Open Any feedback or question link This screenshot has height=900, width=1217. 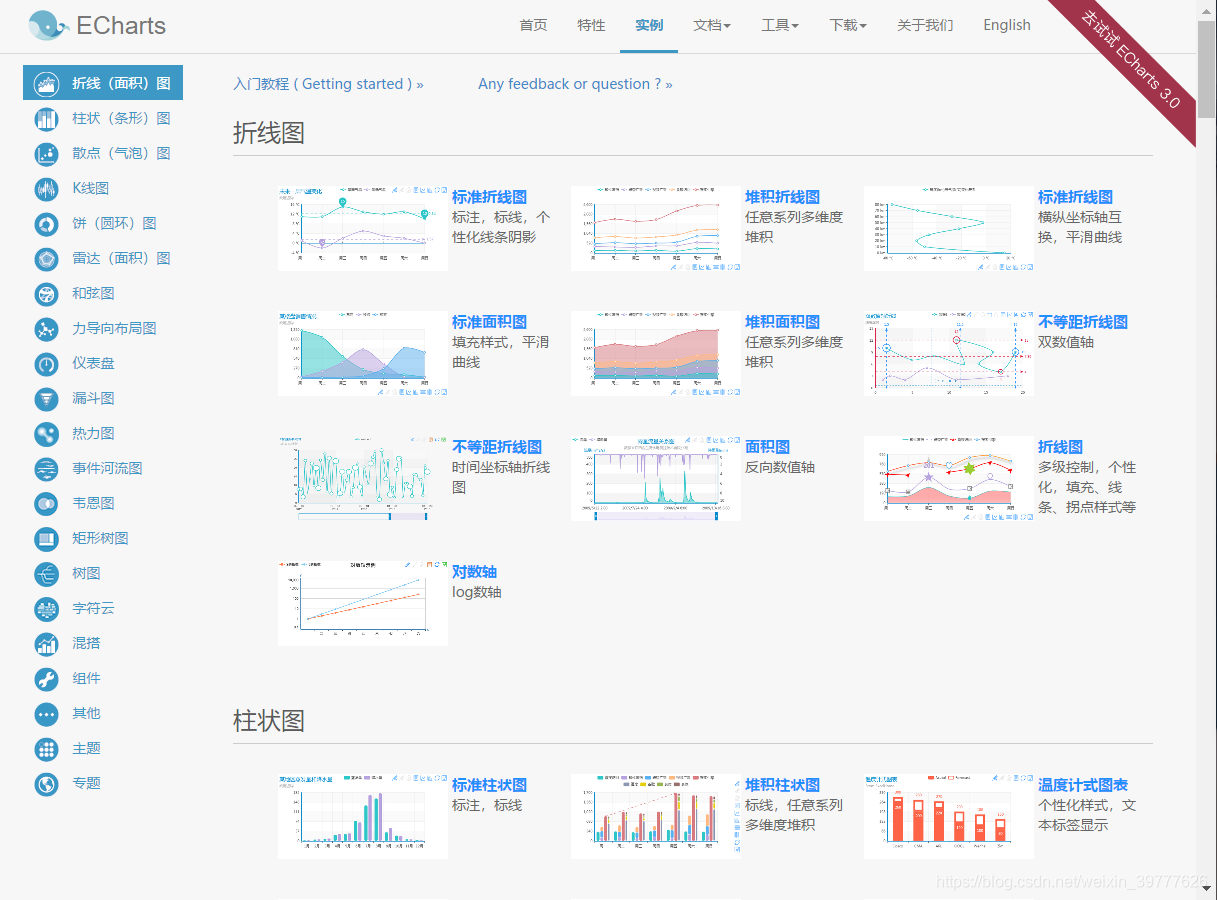[575, 84]
